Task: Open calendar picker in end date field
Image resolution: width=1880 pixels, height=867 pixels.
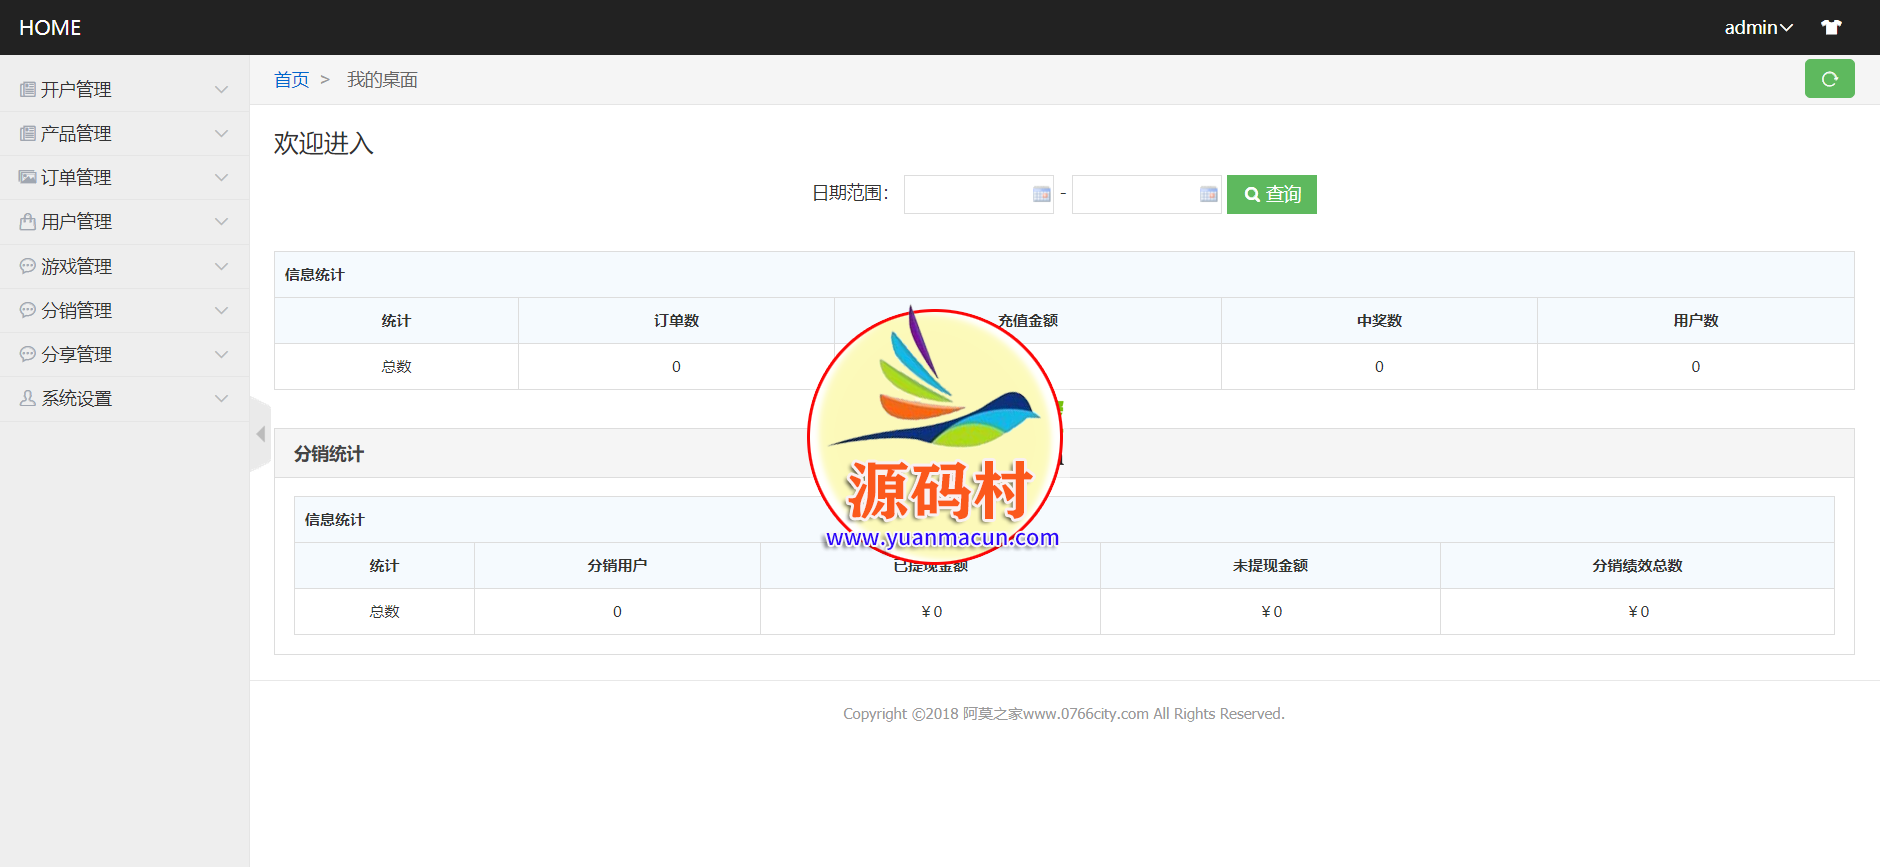Action: pyautogui.click(x=1208, y=194)
